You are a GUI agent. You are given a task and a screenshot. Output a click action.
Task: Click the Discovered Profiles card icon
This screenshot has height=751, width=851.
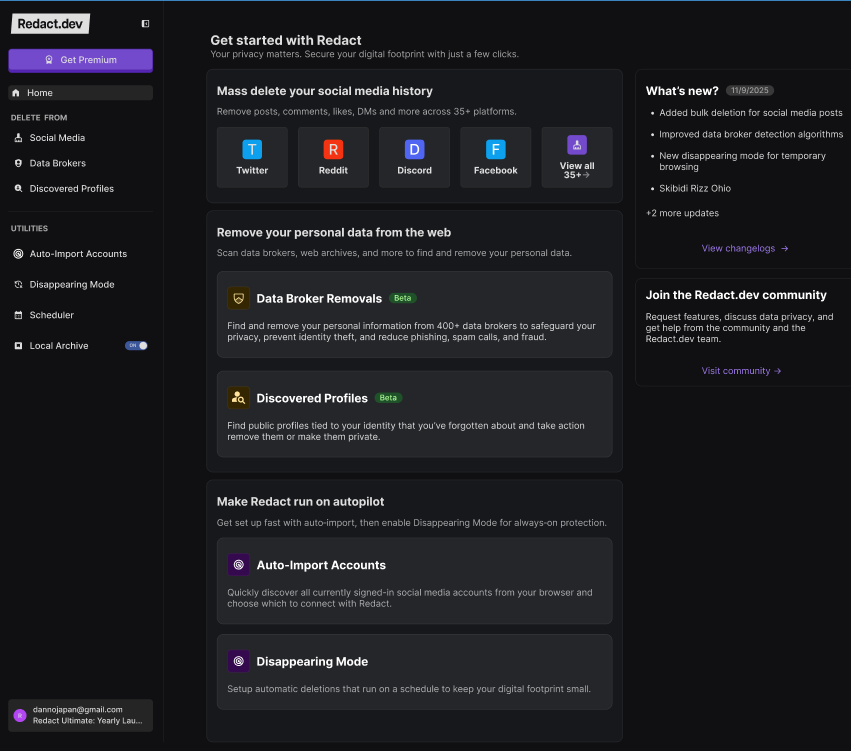238,398
